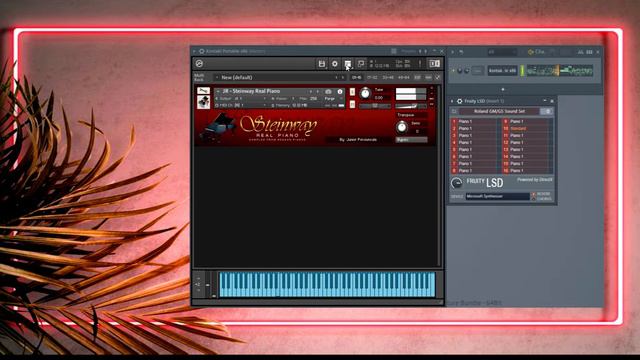Select channel 1 Piano 1 in Fruity LSD
This screenshot has height=360, width=640.
pyautogui.click(x=476, y=121)
